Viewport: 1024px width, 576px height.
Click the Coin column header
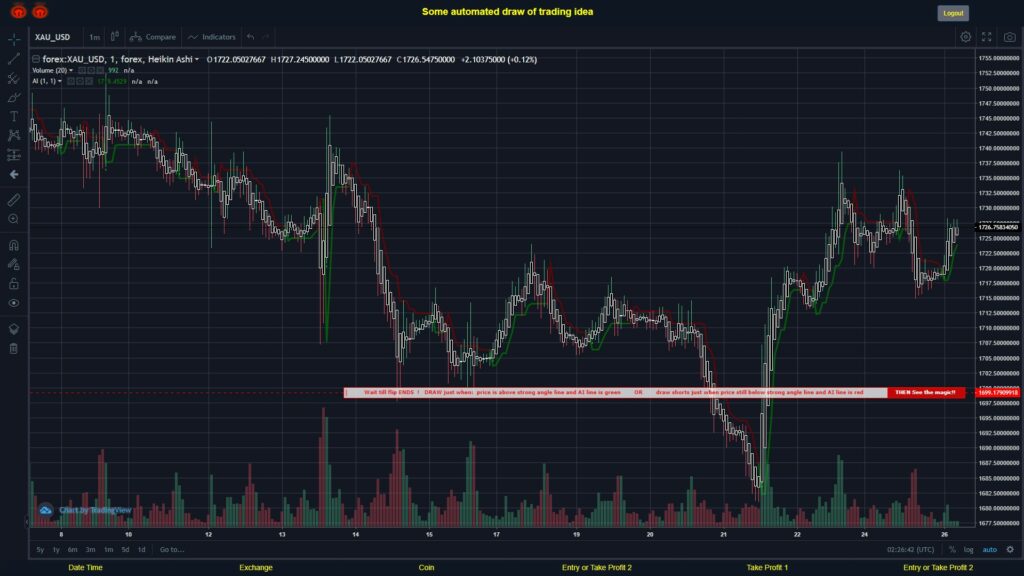[x=426, y=568]
